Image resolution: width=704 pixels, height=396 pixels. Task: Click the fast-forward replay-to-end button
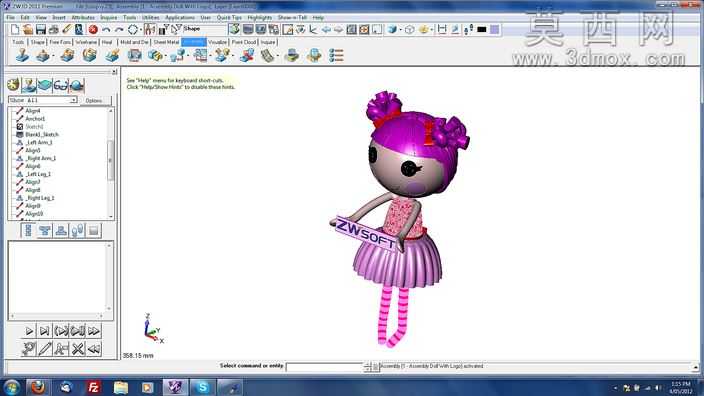[x=94, y=331]
